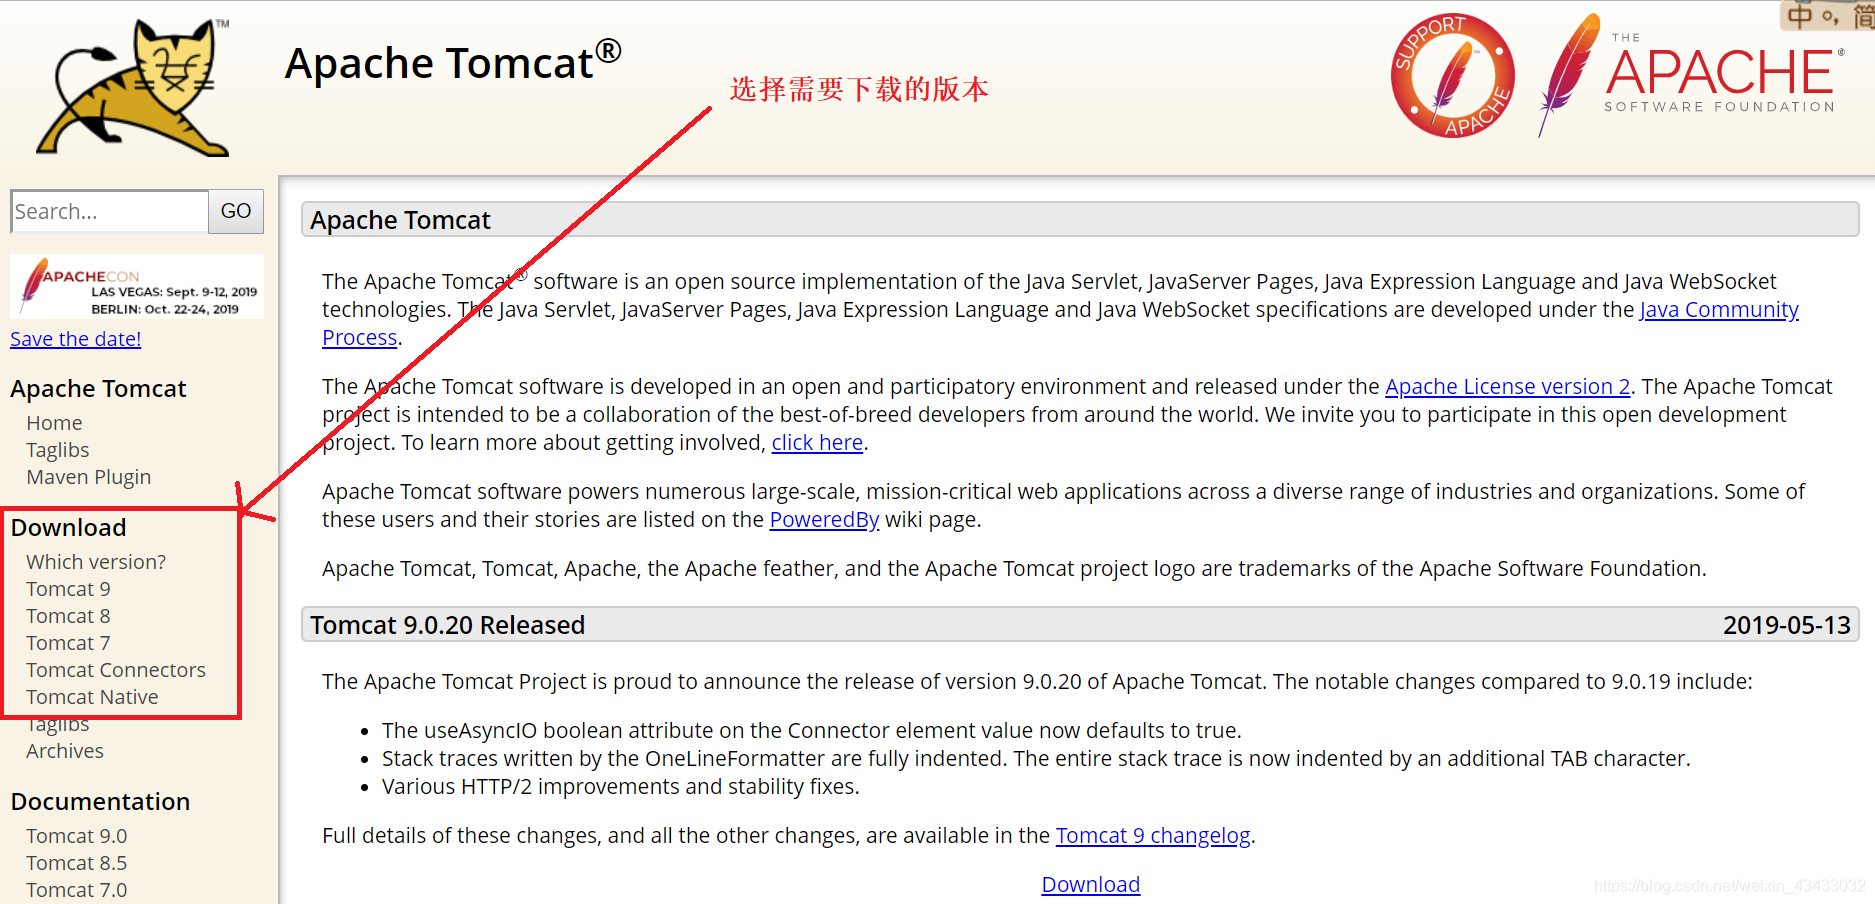
Task: Click the Download sidebar heading
Action: tap(68, 528)
